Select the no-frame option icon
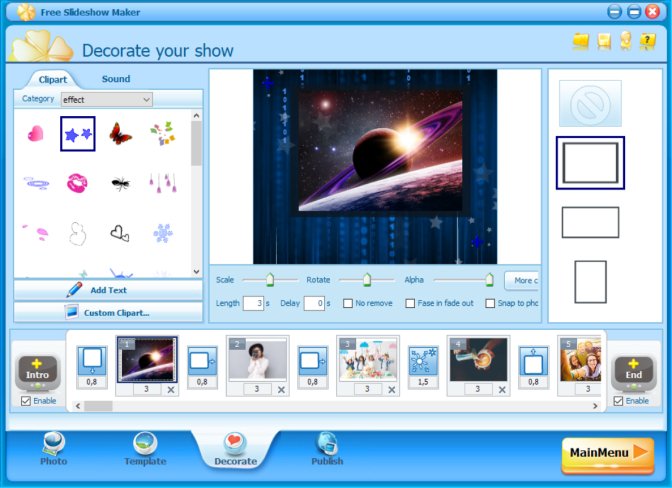Screen dimensions: 672x488 coord(590,103)
